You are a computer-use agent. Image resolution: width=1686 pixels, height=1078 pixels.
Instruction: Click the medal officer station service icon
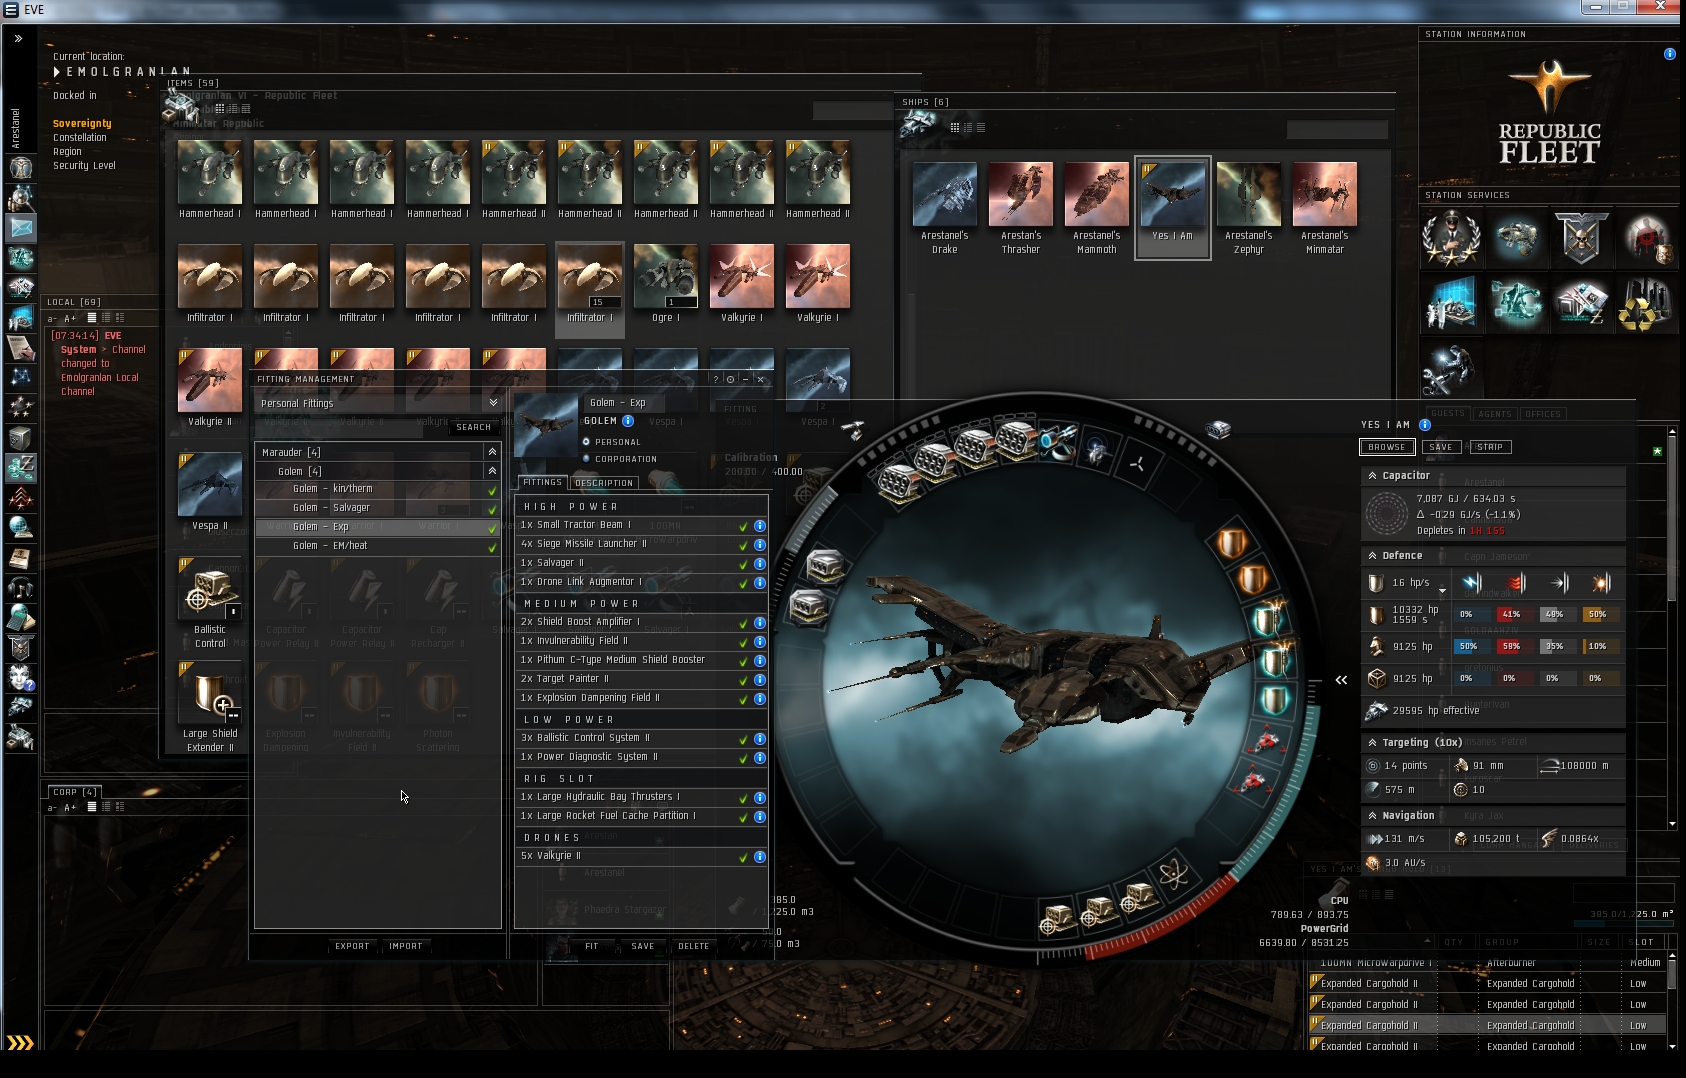pos(1451,238)
